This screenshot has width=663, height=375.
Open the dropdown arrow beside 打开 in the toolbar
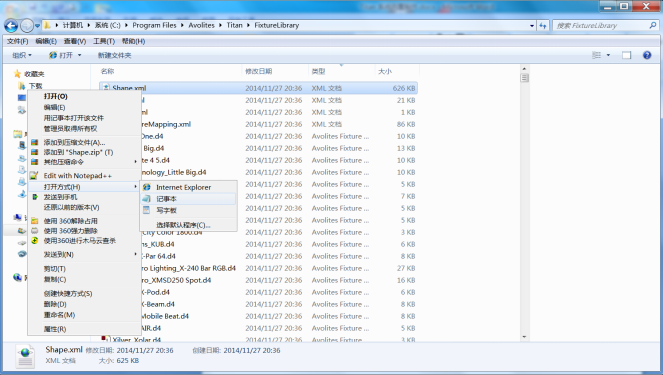tap(79, 55)
